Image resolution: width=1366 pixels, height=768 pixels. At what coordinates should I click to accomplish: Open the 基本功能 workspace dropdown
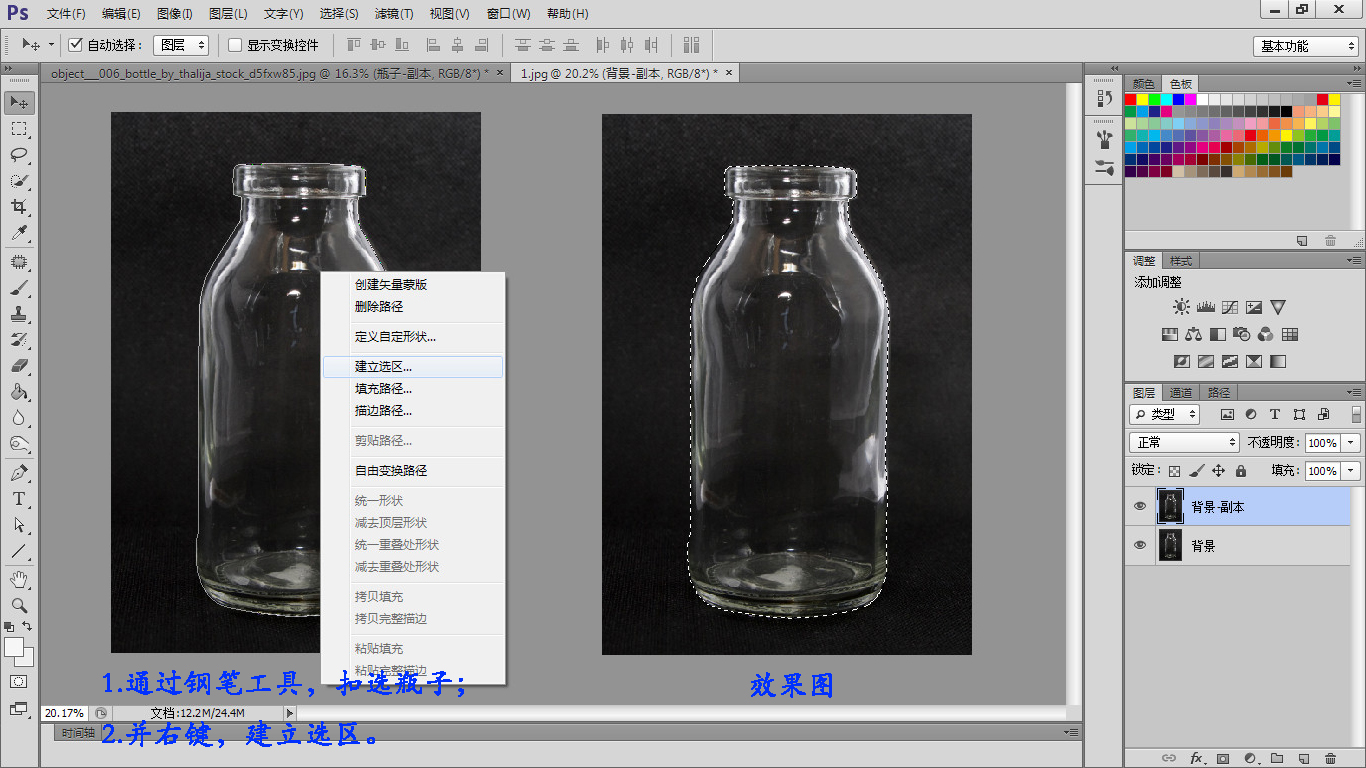[1306, 46]
